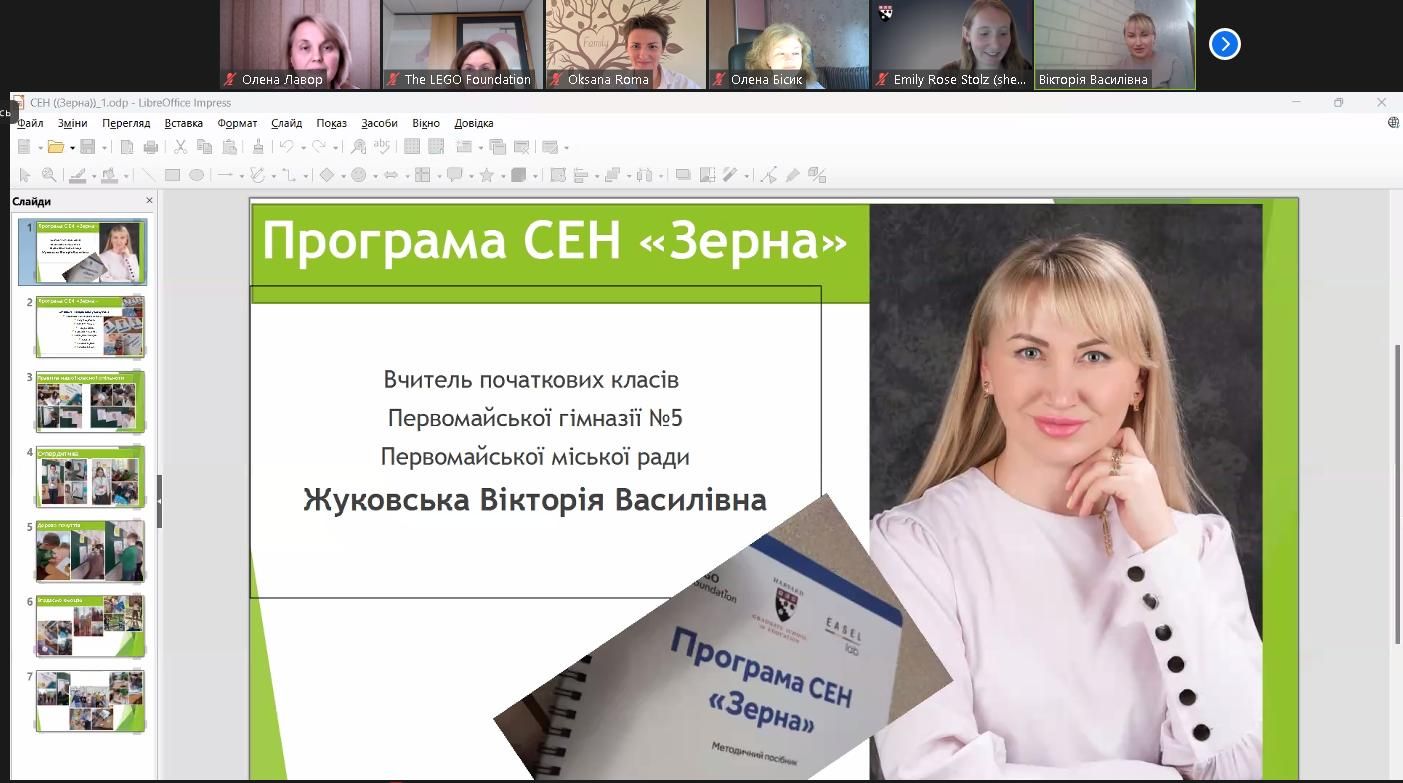Select the Stars and Banners tool

point(487,175)
